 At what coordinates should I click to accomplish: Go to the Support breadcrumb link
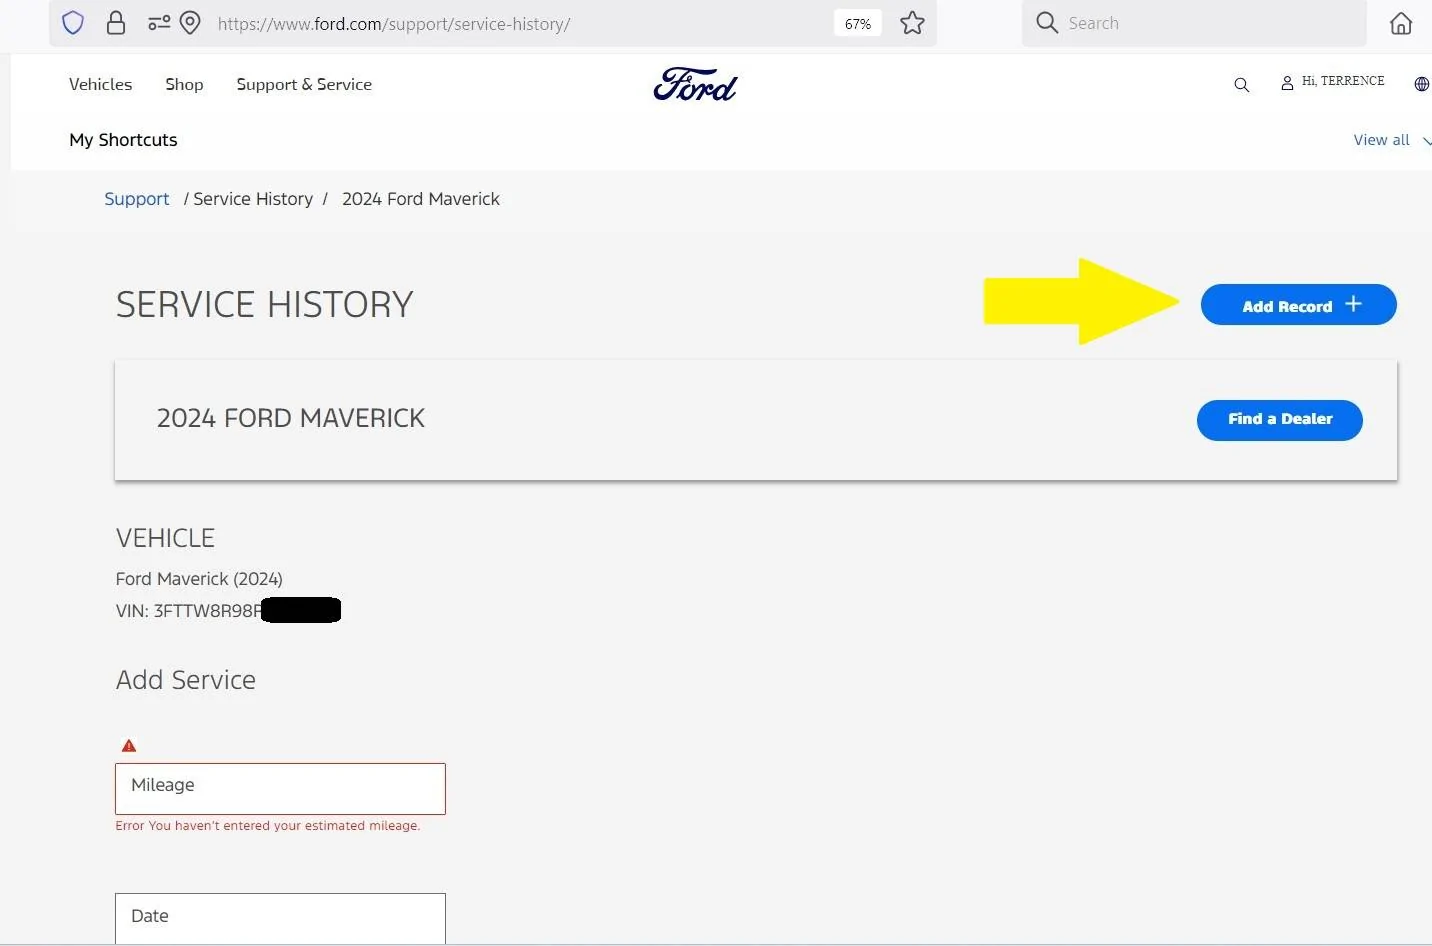coord(137,199)
